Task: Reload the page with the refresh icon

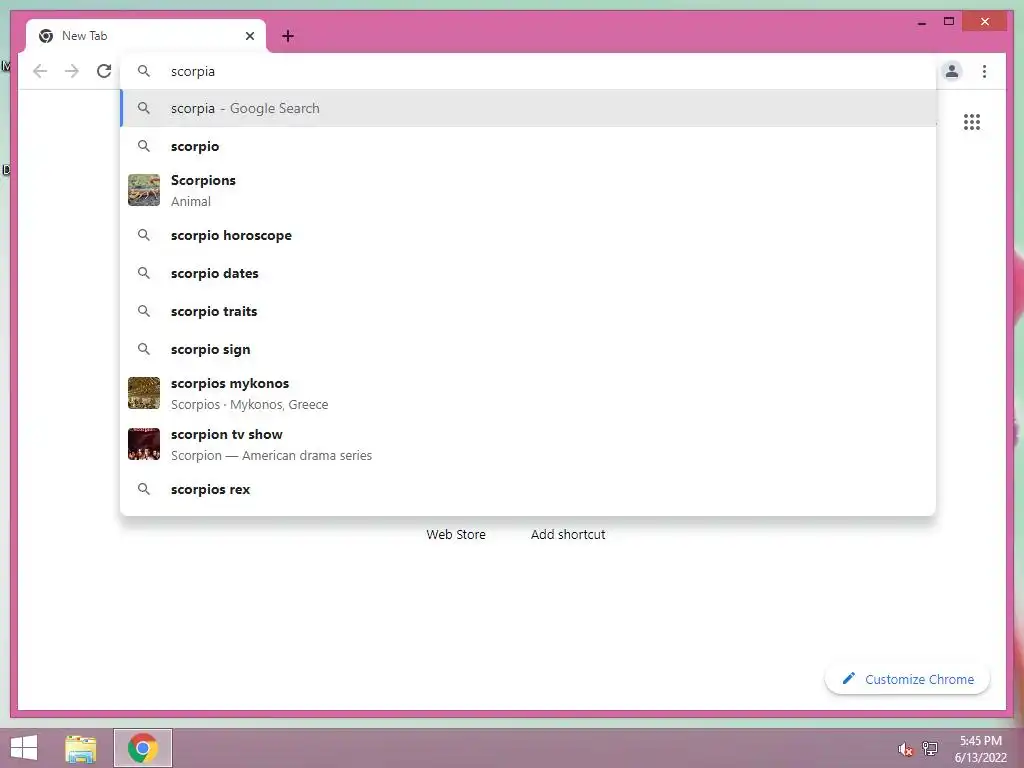Action: coord(104,71)
